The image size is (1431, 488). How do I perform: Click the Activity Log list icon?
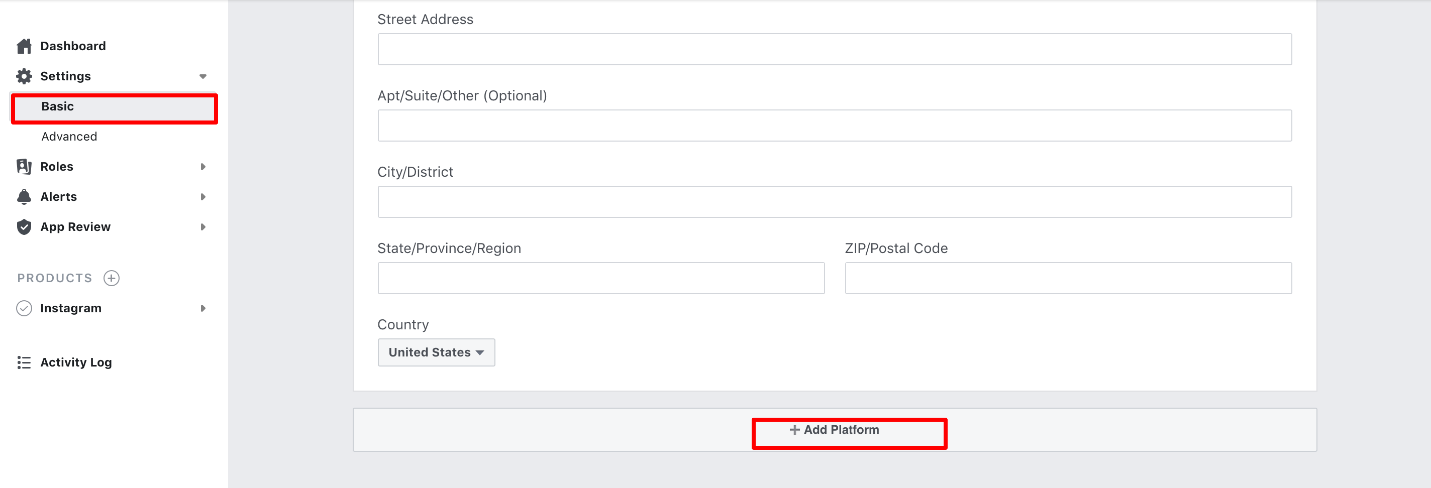coord(24,363)
